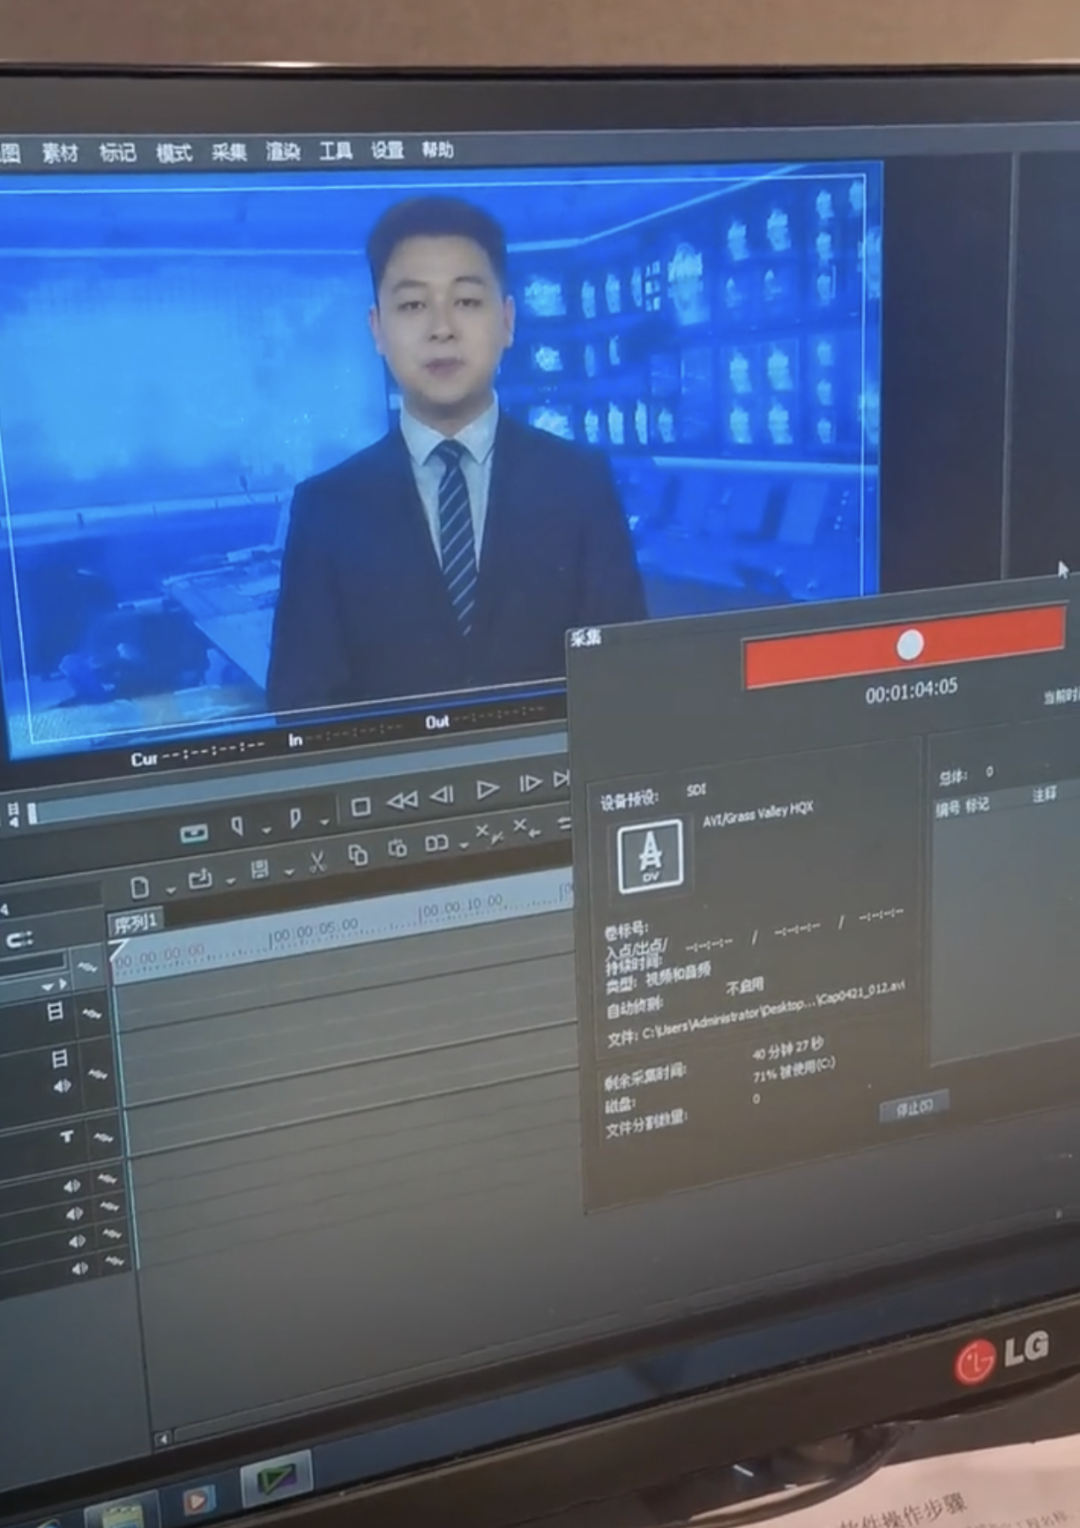
Task: Click the DV device preset icon
Action: [650, 856]
